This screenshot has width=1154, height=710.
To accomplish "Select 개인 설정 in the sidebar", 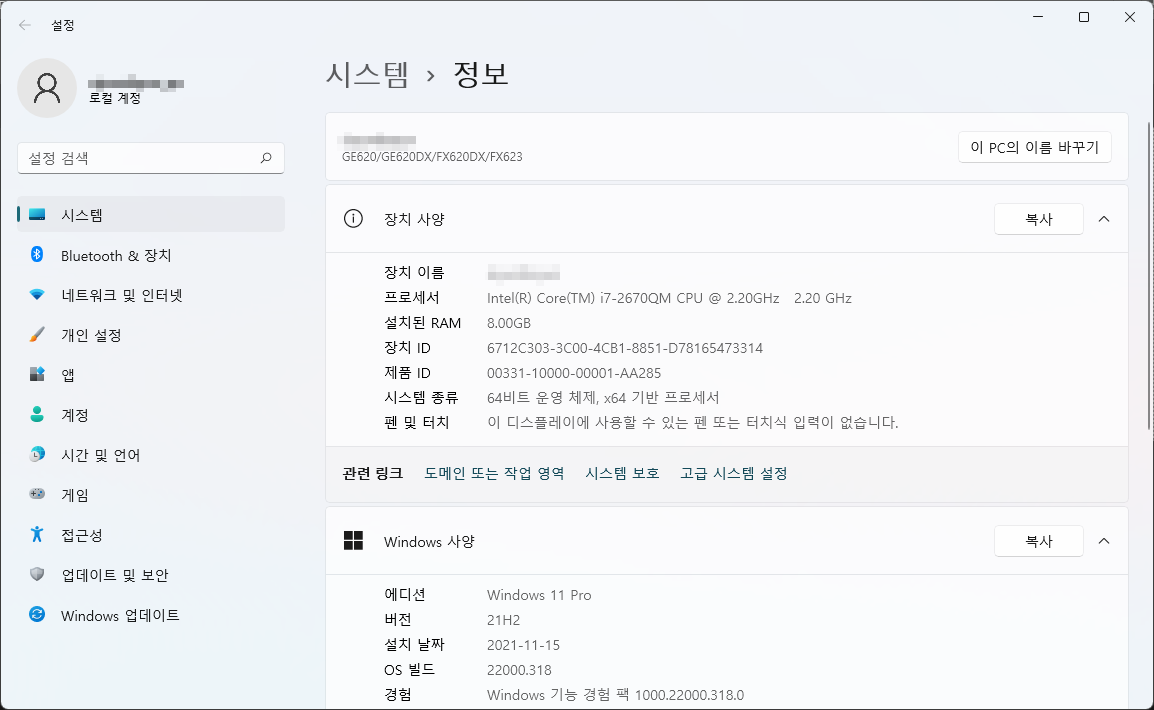I will (x=151, y=335).
